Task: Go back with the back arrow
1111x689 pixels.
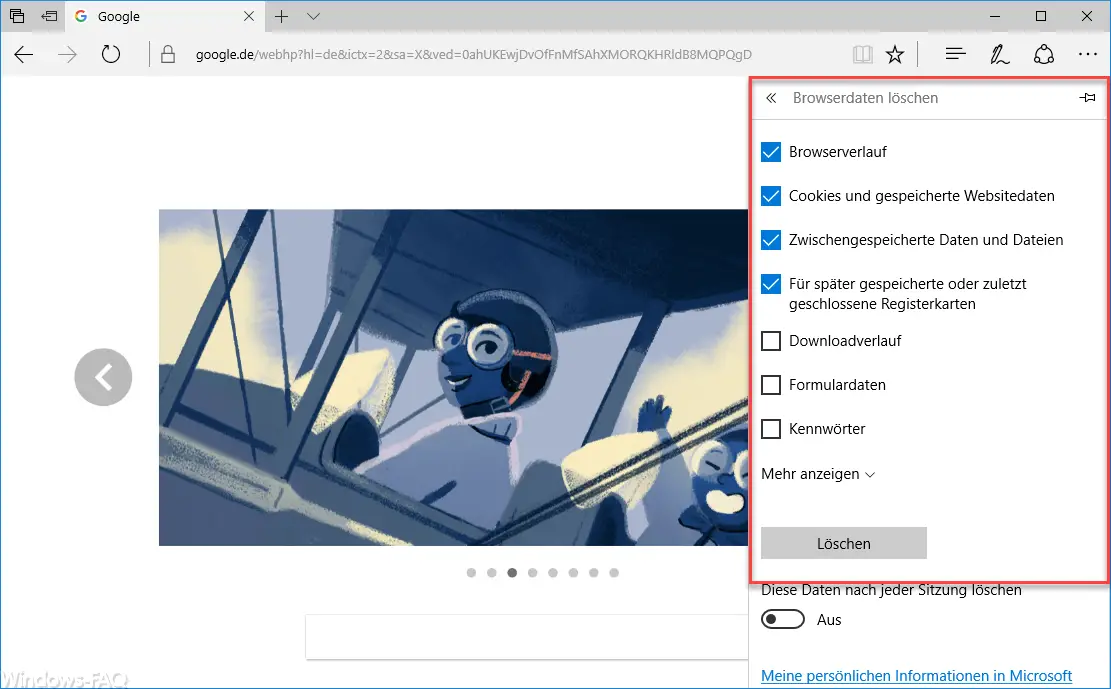Action: 23,55
